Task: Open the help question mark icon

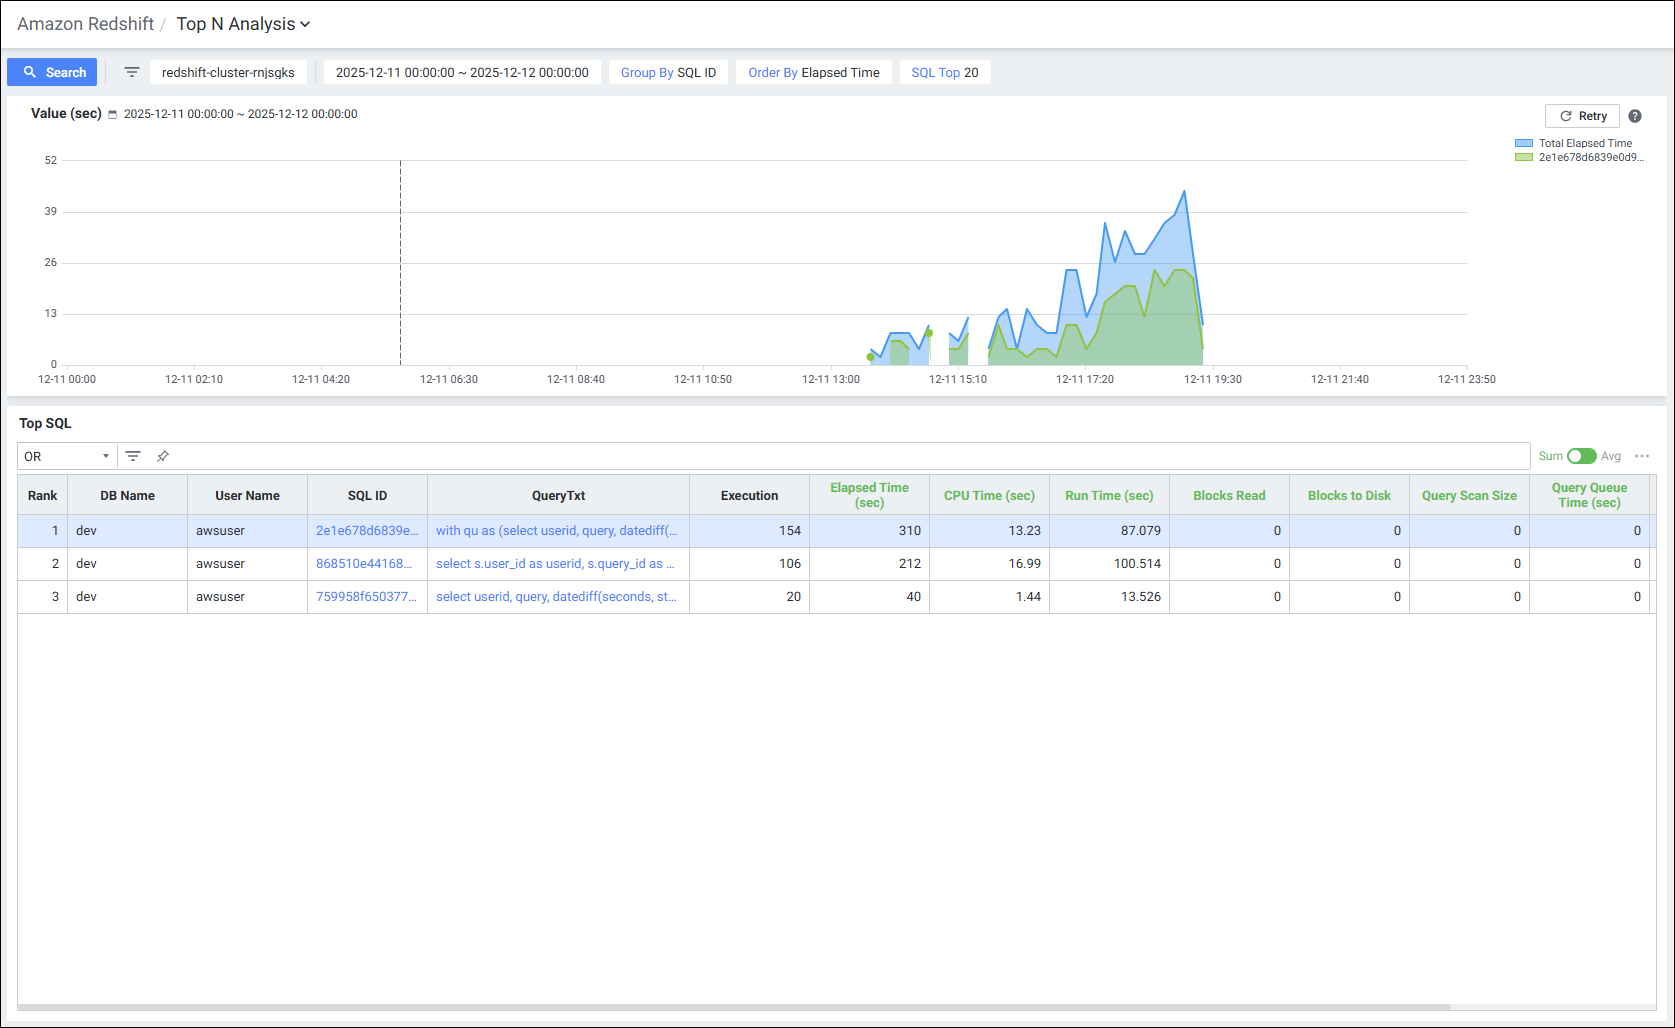Action: pyautogui.click(x=1635, y=116)
